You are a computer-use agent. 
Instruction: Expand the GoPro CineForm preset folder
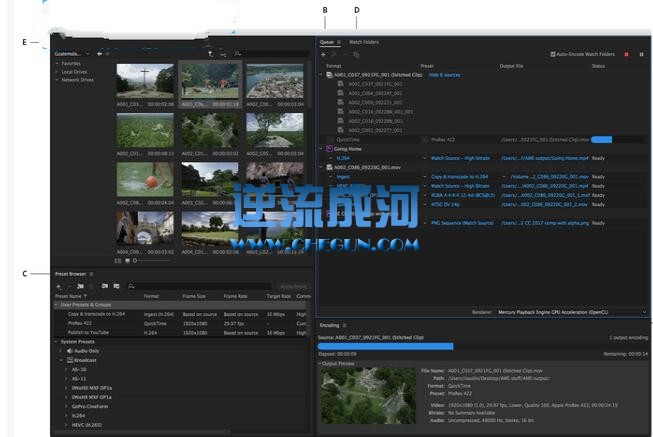click(66, 407)
